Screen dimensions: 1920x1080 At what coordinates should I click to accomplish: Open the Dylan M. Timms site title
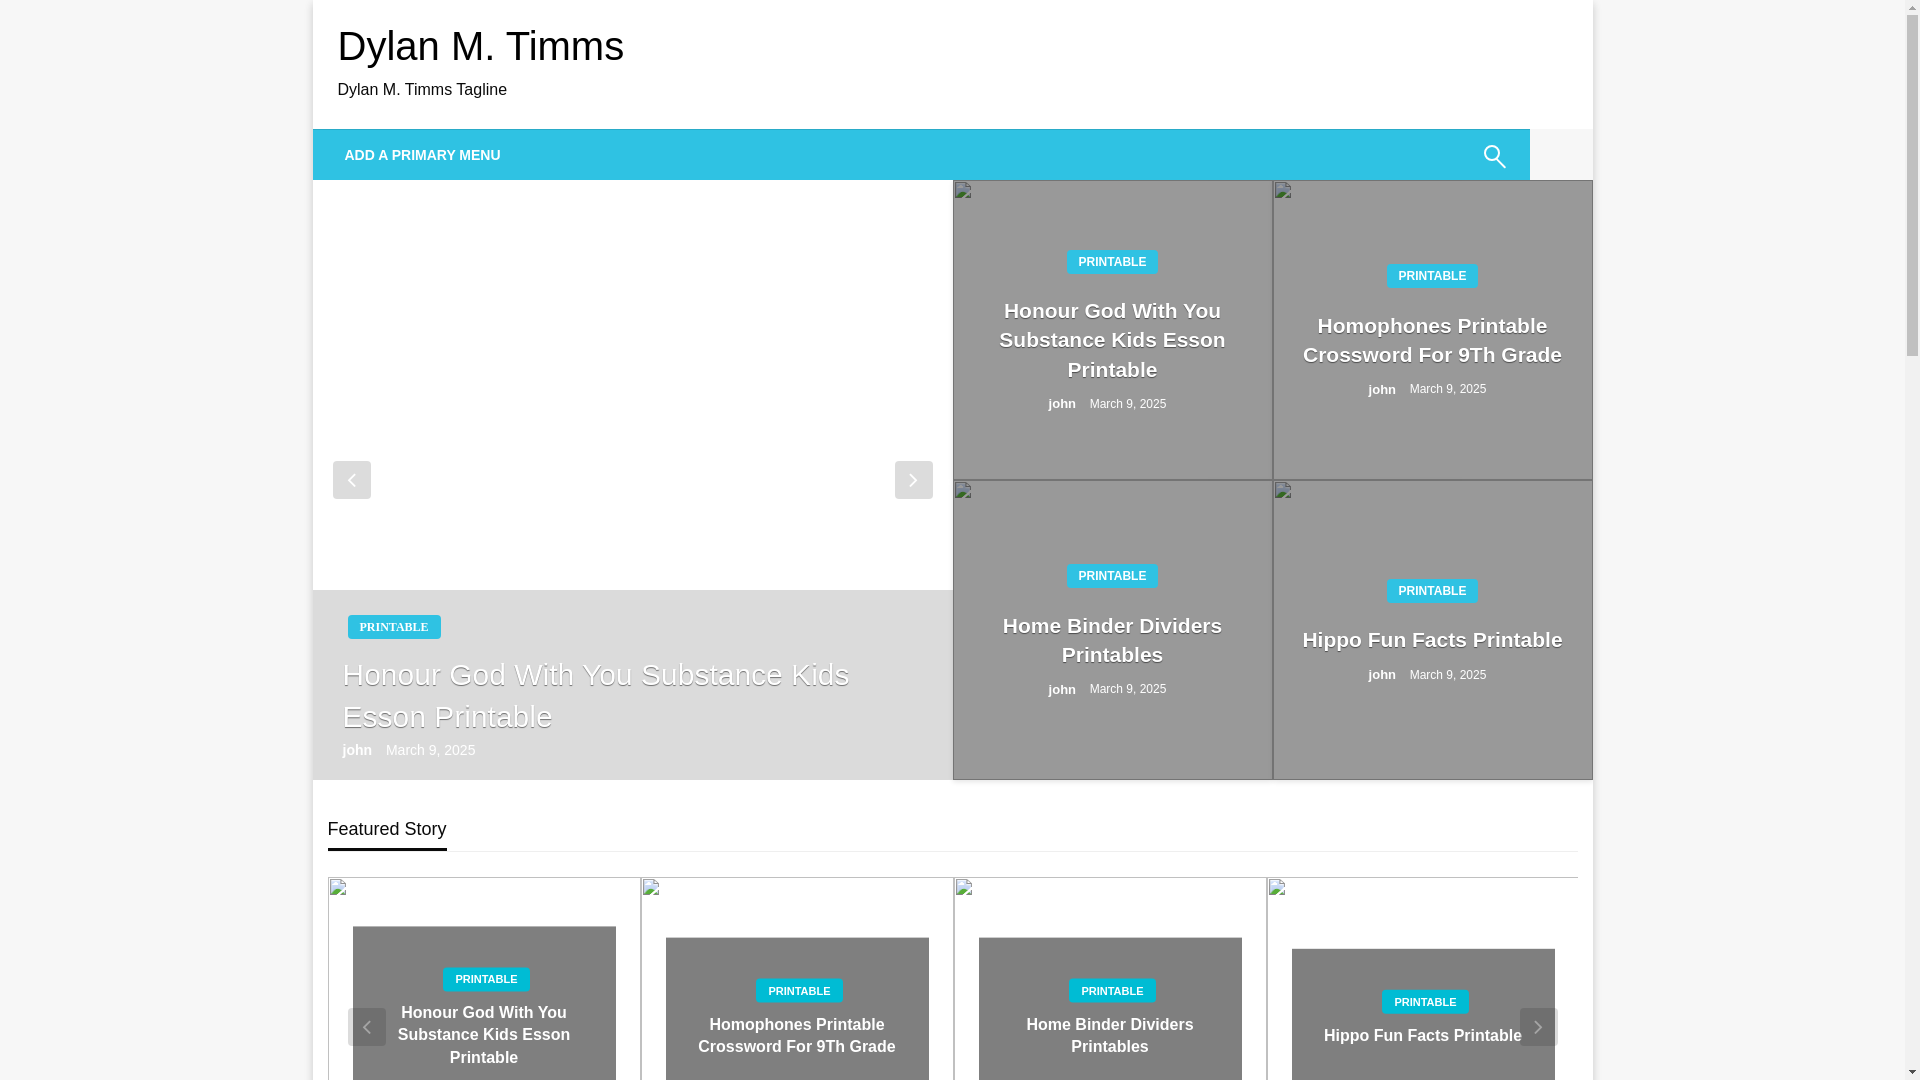[480, 46]
